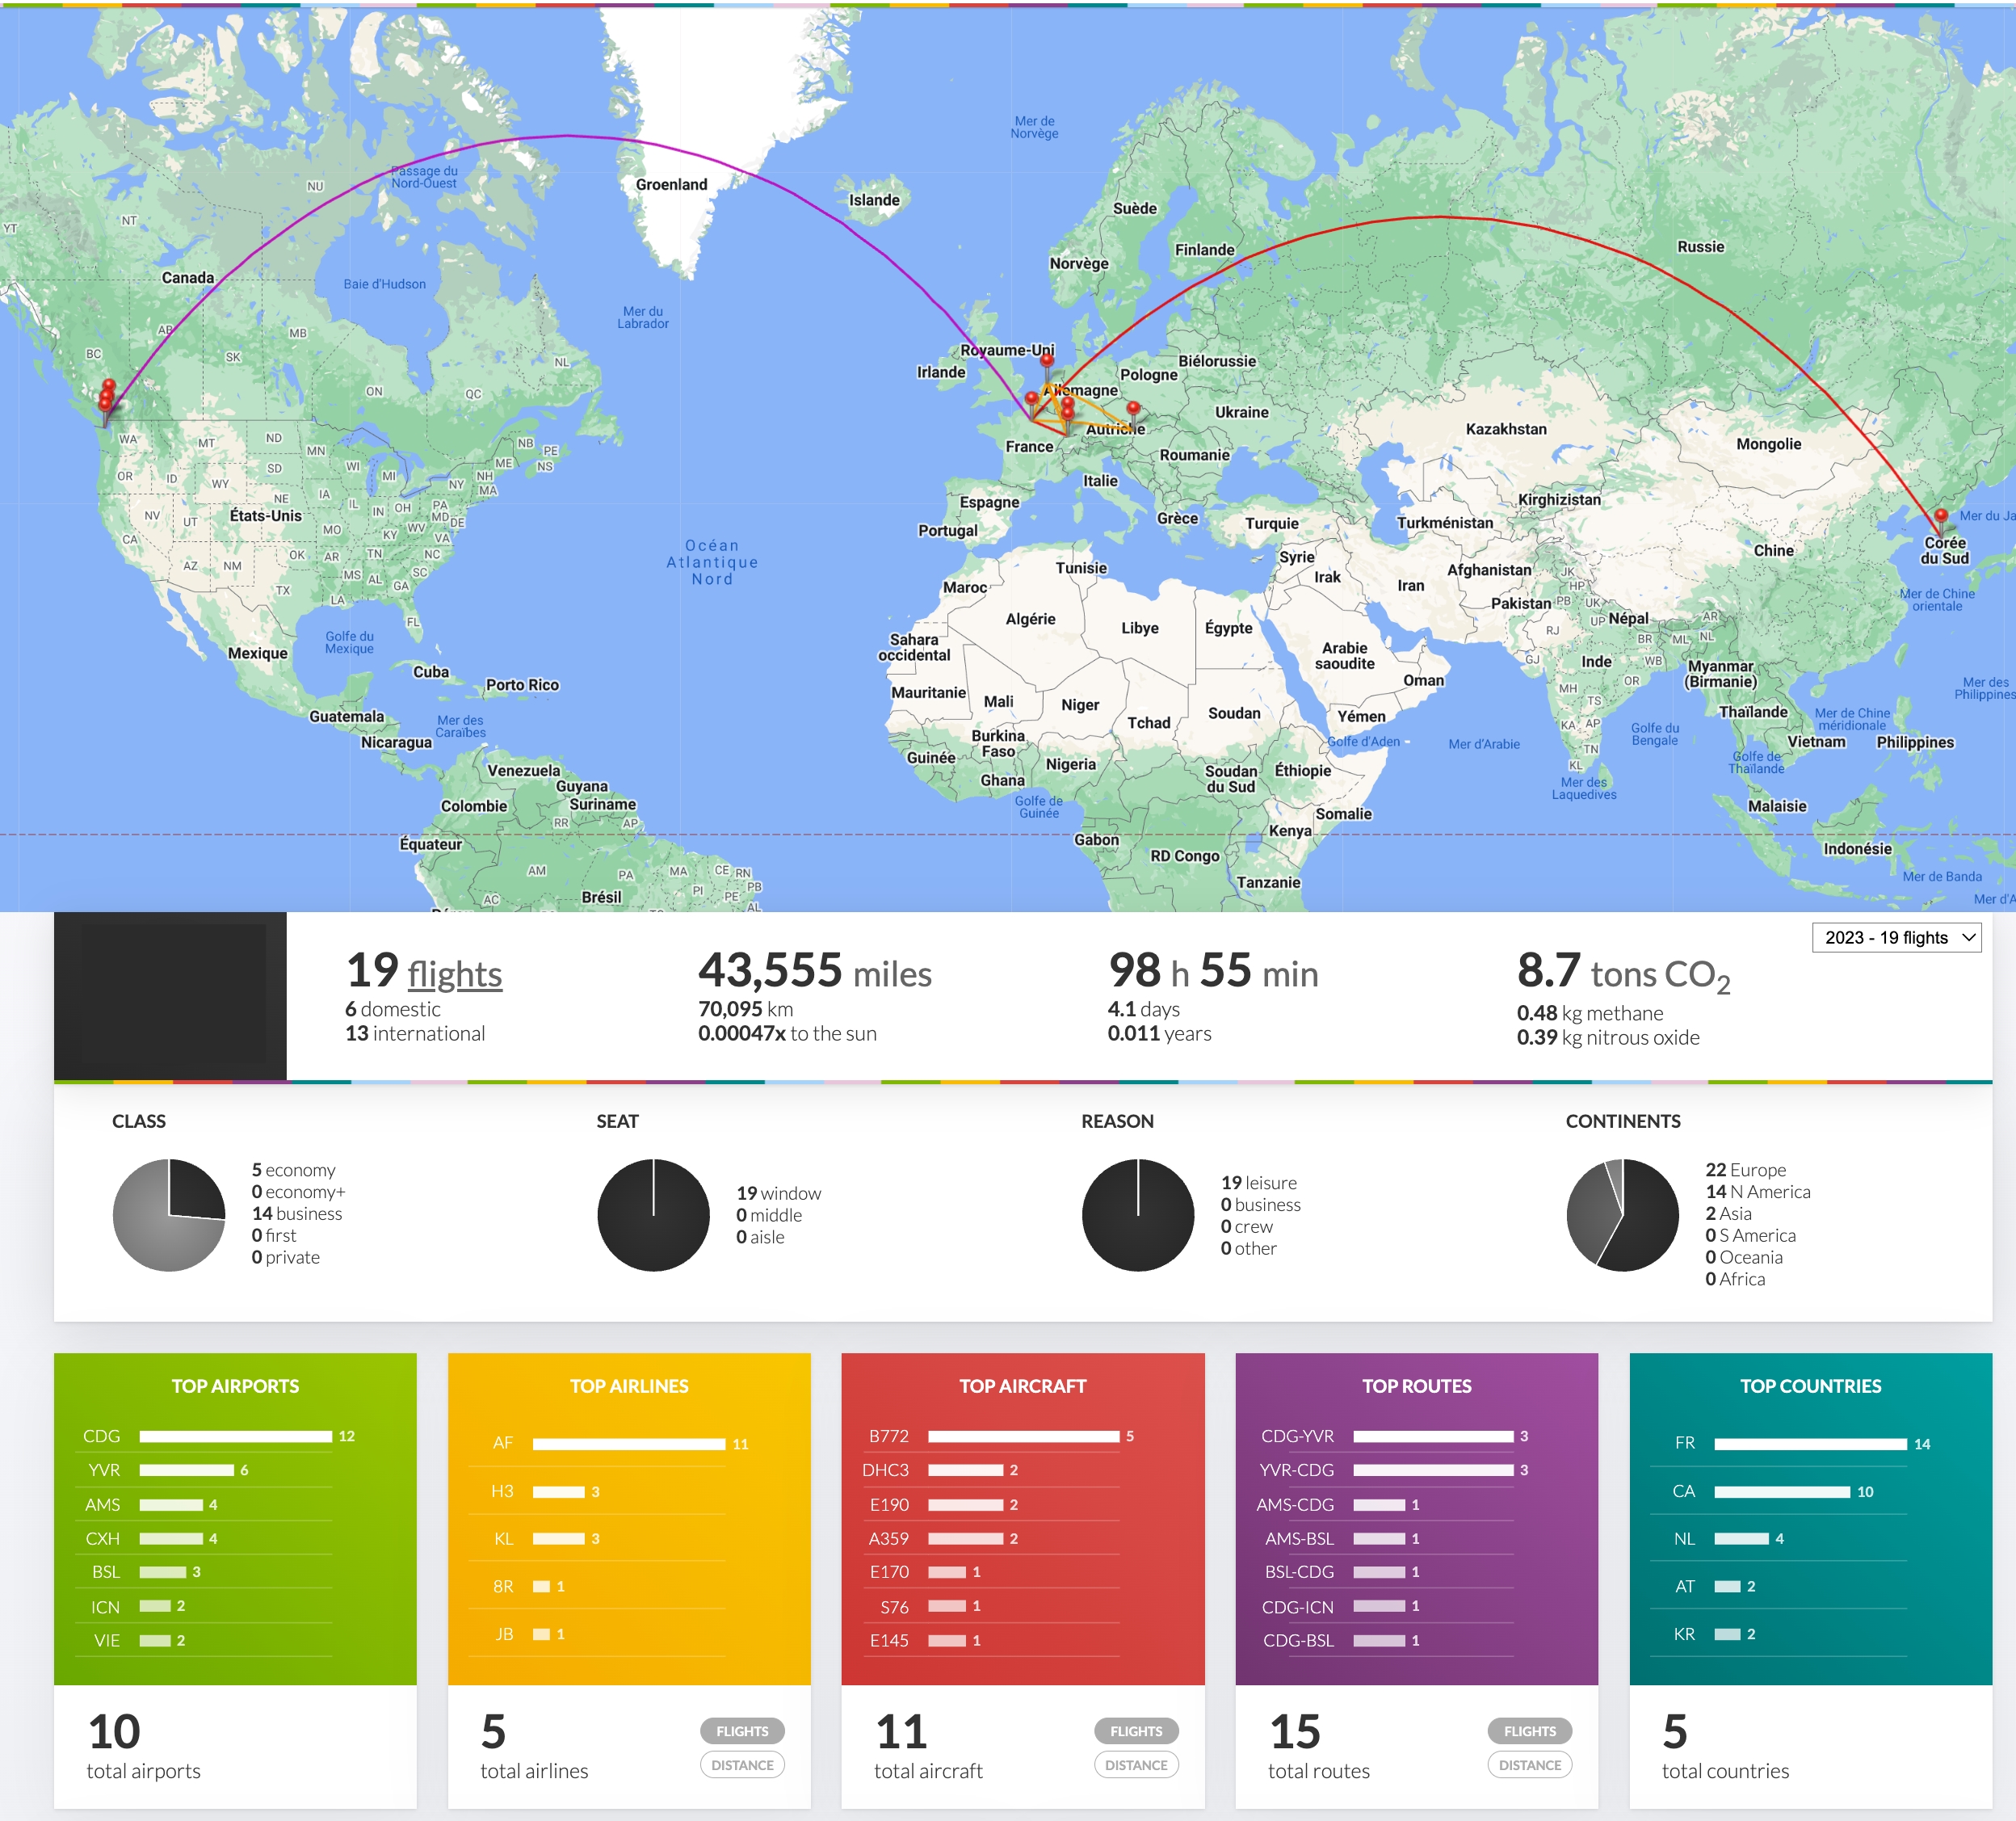Open the flights link next to 19
This screenshot has height=1821, width=2016.
tap(455, 974)
